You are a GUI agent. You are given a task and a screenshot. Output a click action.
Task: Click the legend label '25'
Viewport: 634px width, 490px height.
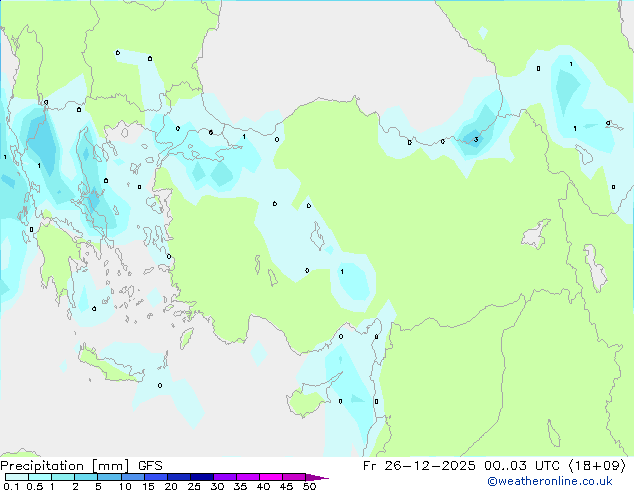194,486
